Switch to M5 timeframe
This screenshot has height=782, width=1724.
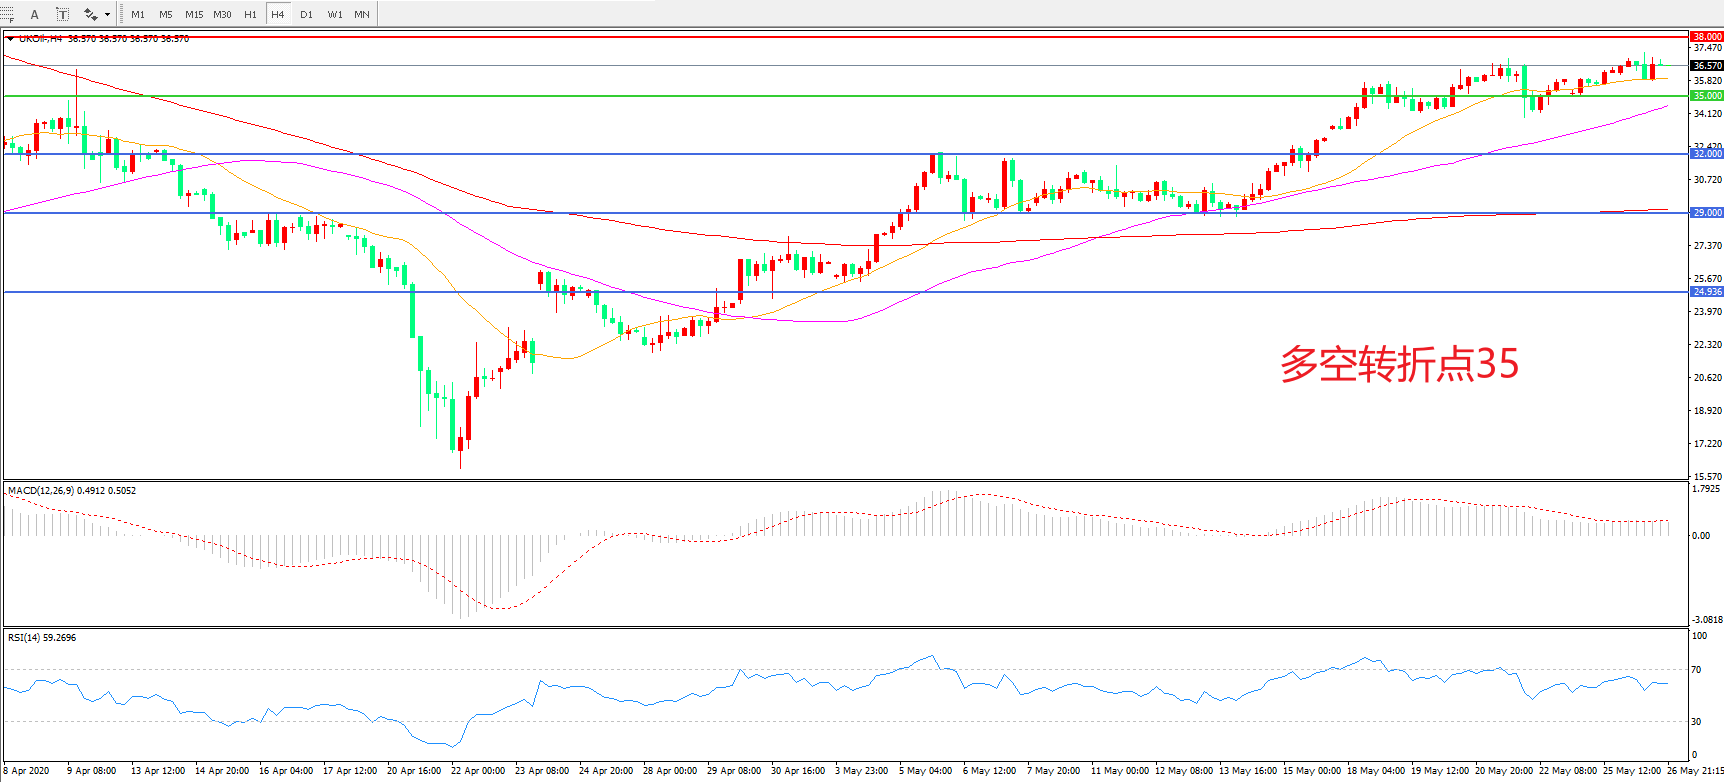[x=166, y=14]
